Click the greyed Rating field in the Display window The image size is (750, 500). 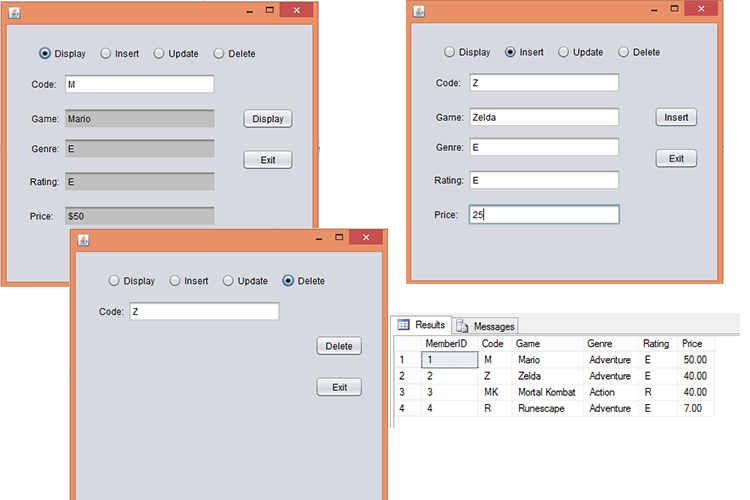click(x=140, y=182)
